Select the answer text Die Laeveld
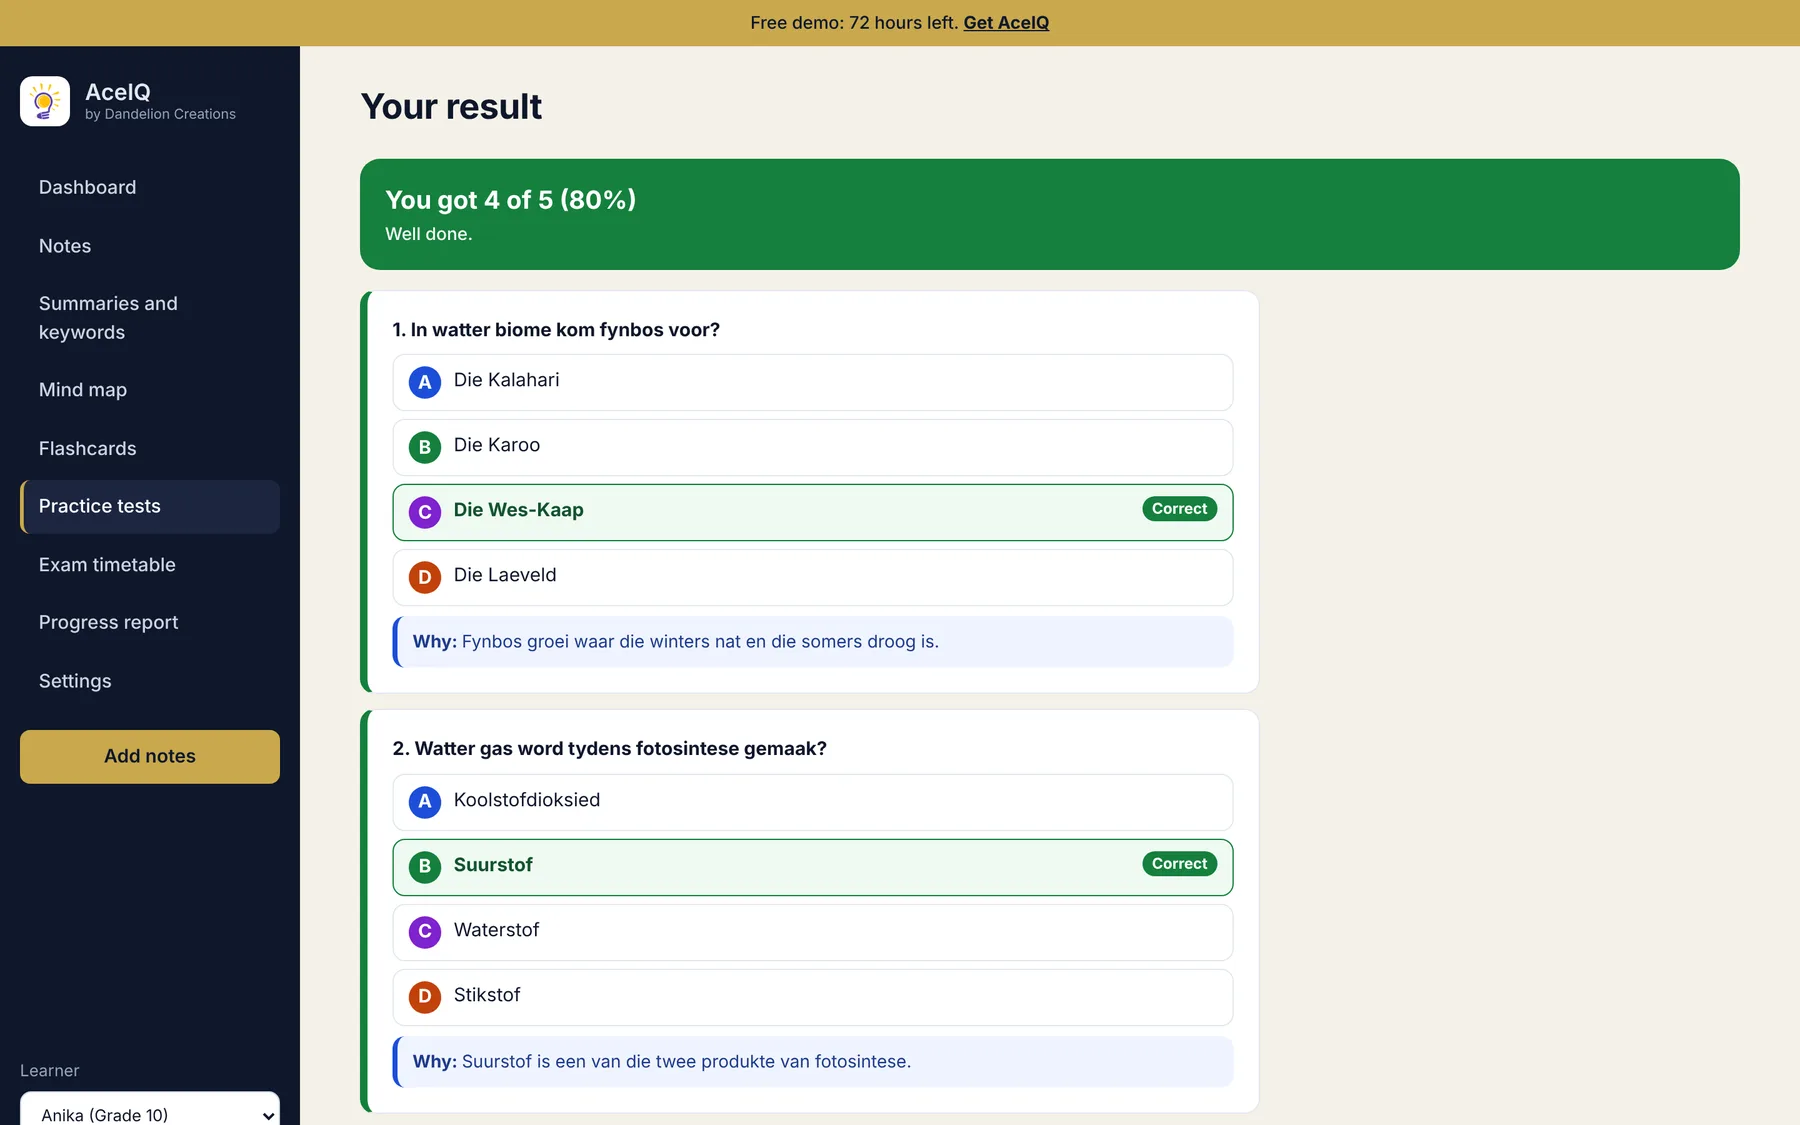Image resolution: width=1800 pixels, height=1125 pixels. click(x=505, y=575)
